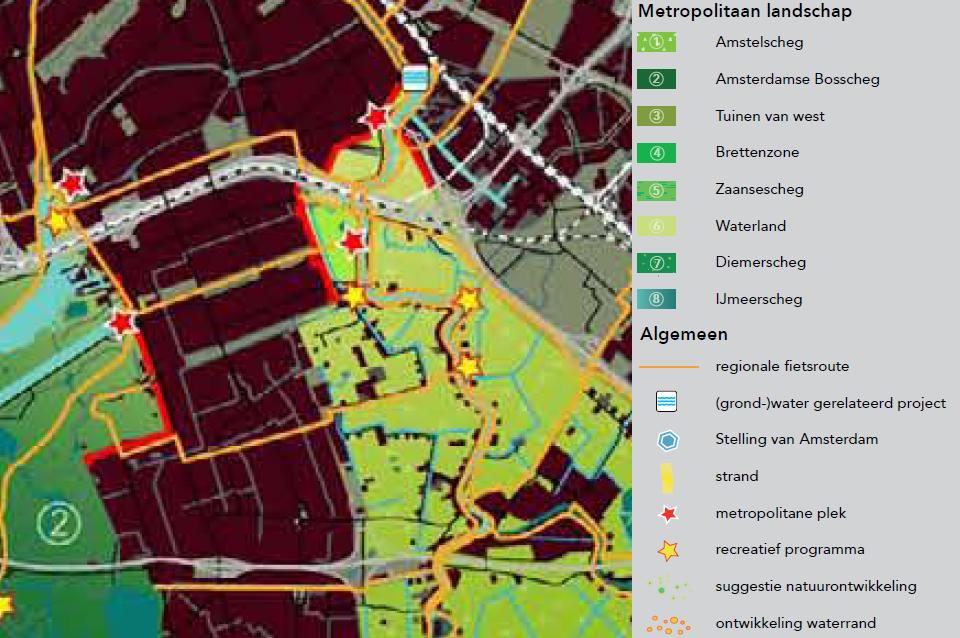Click the Amstelscheg number 1 legend swatch

pyautogui.click(x=656, y=42)
